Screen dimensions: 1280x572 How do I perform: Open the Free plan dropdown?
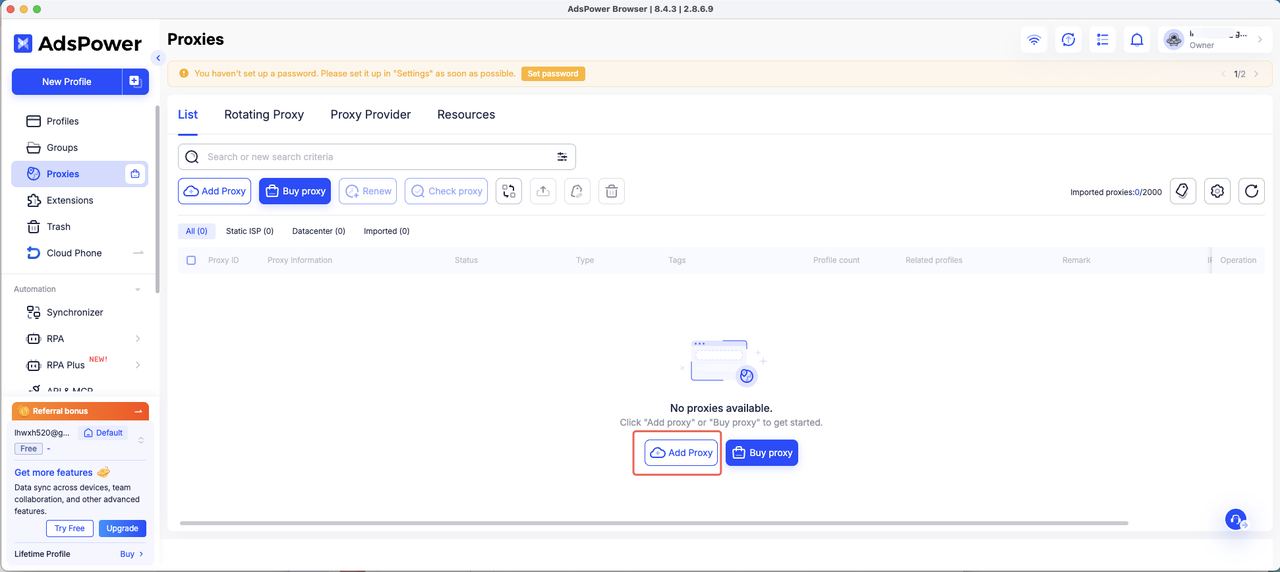28,449
